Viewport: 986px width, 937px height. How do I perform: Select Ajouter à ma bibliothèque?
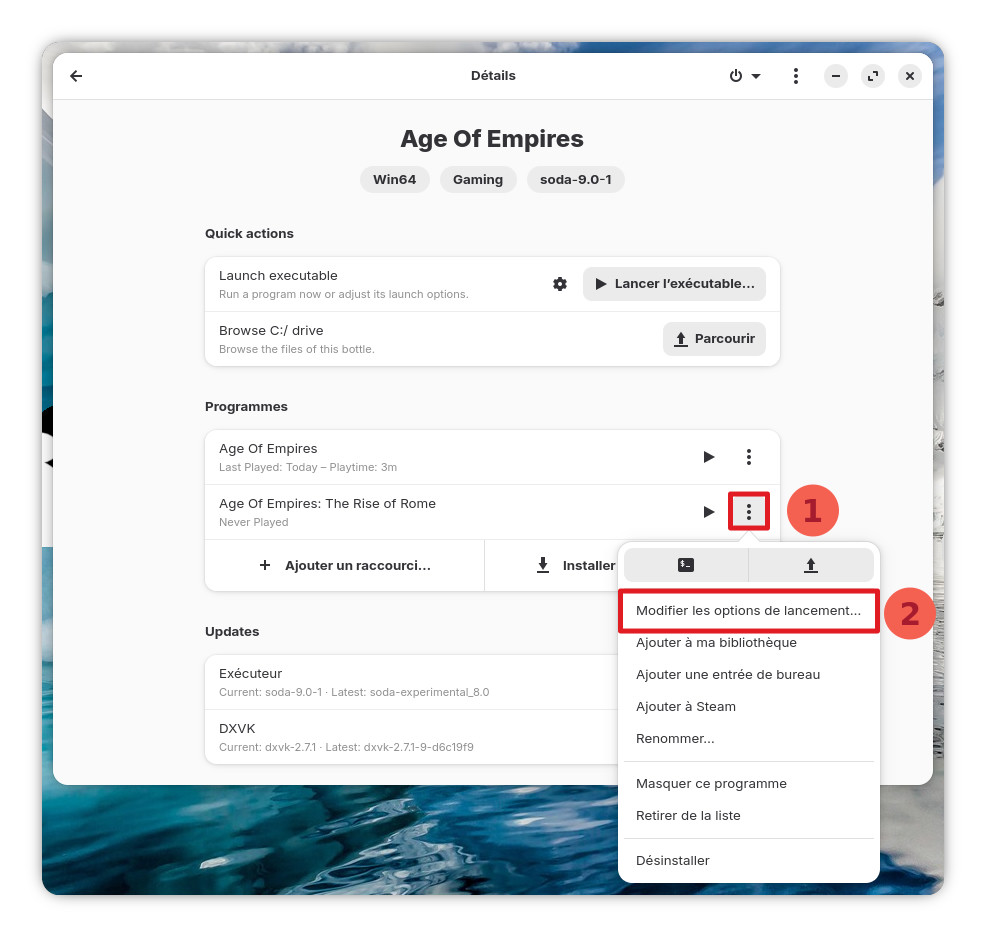716,643
